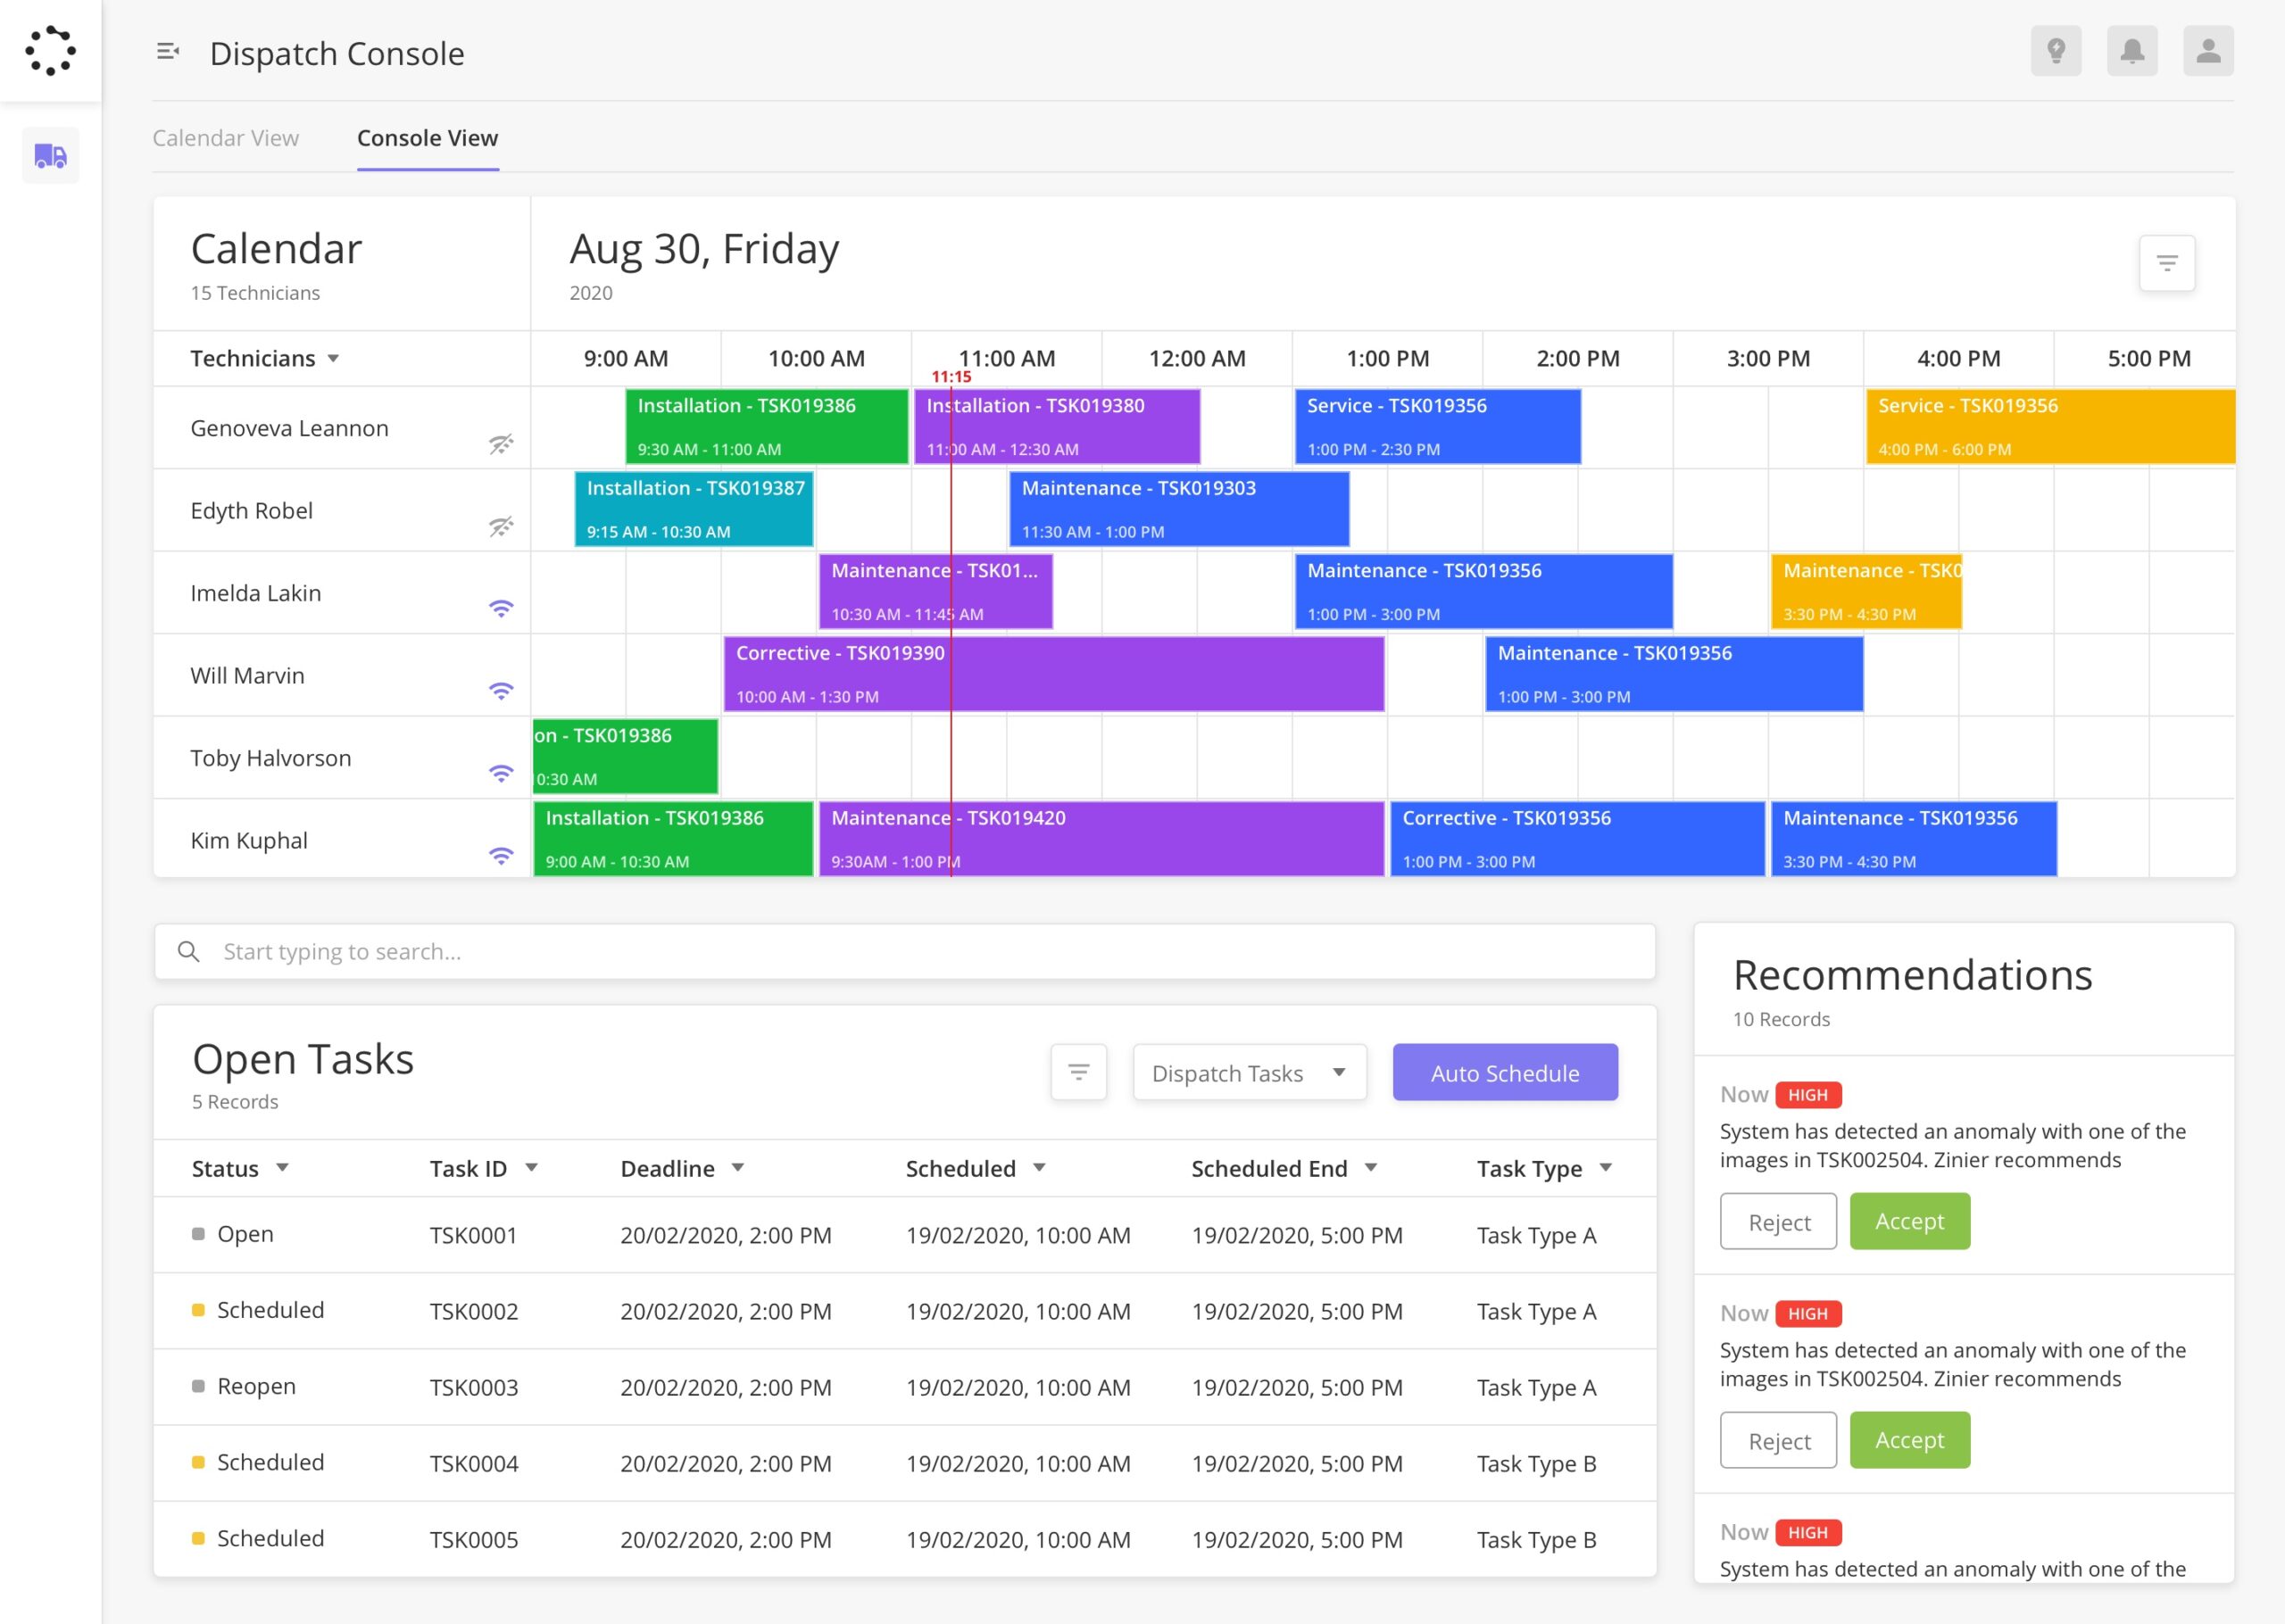This screenshot has height=1624, width=2285.
Task: Click the Auto Schedule button
Action: click(1505, 1072)
